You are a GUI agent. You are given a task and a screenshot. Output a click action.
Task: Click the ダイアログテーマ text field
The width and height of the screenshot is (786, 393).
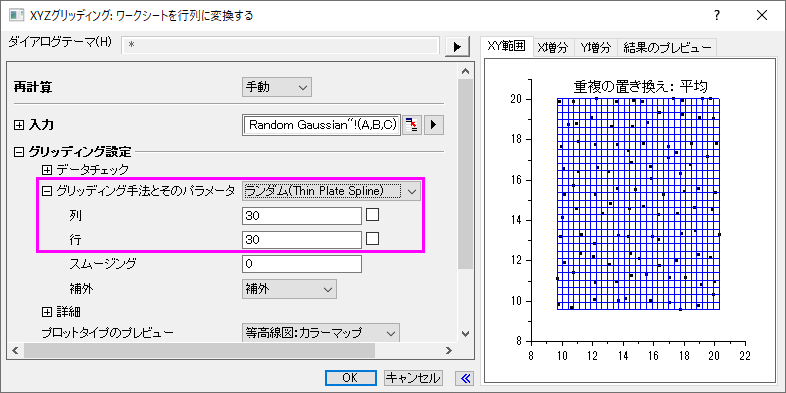coord(280,45)
